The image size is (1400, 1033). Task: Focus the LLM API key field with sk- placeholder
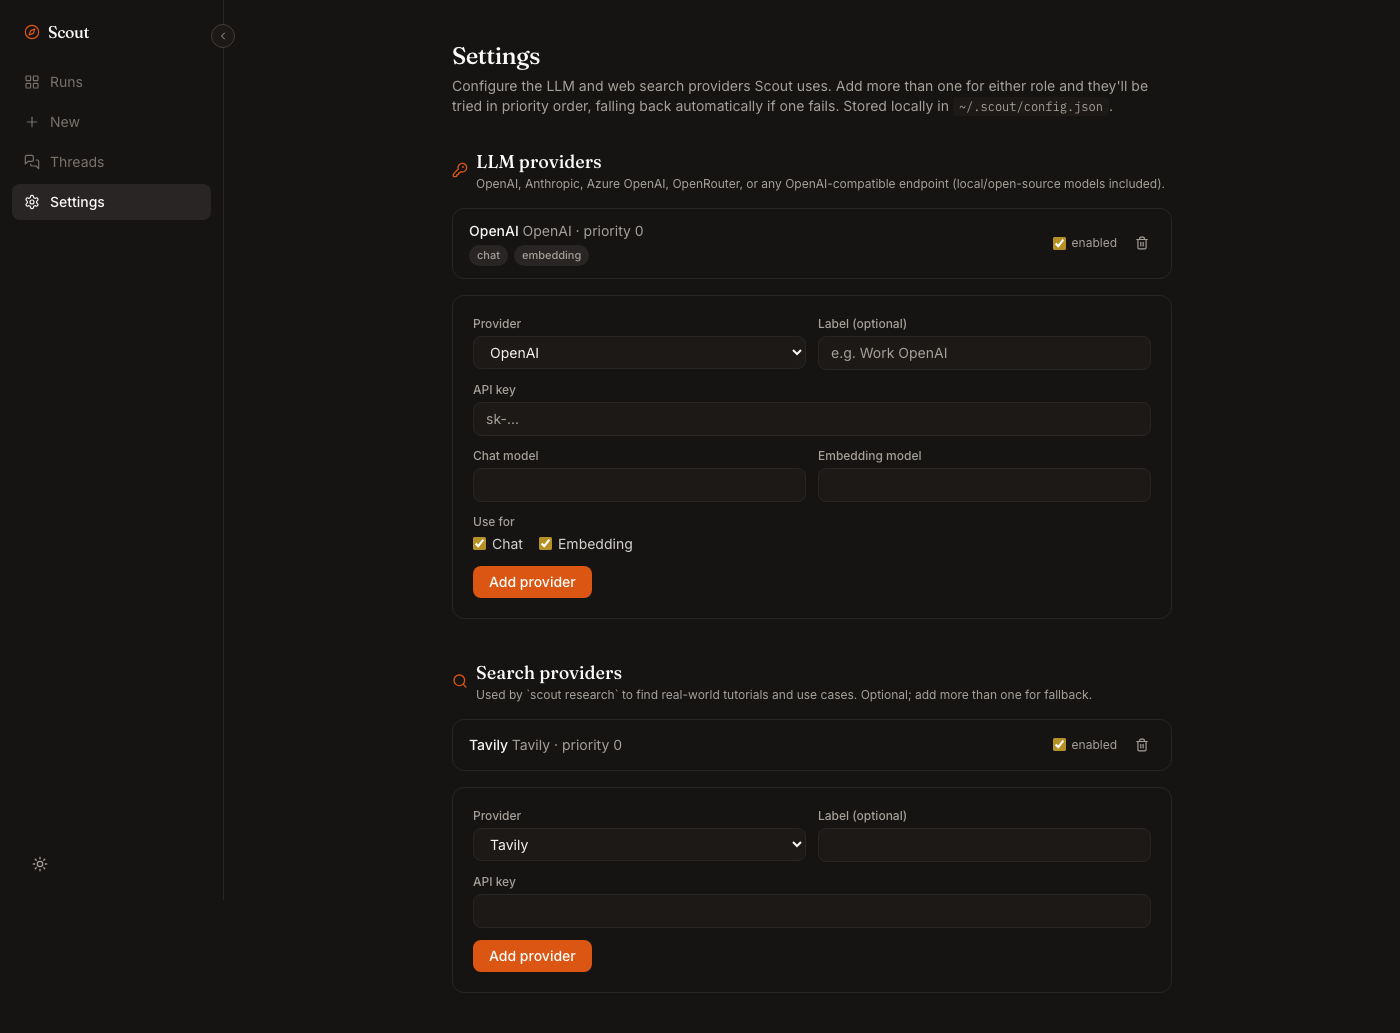812,419
